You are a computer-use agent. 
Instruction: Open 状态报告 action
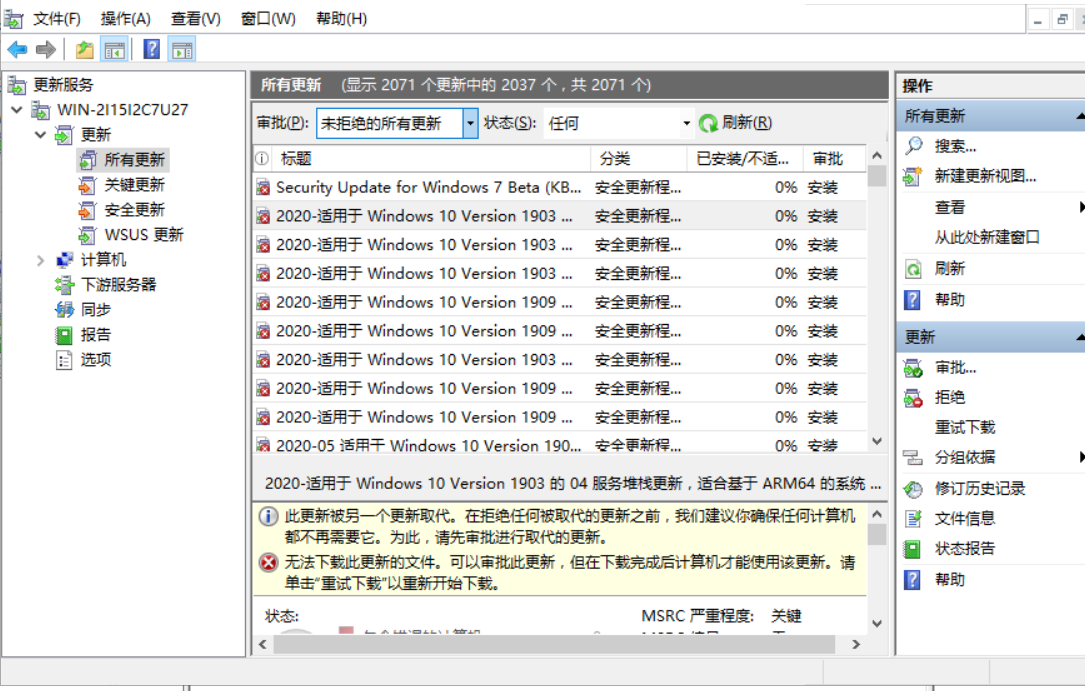[x=965, y=549]
